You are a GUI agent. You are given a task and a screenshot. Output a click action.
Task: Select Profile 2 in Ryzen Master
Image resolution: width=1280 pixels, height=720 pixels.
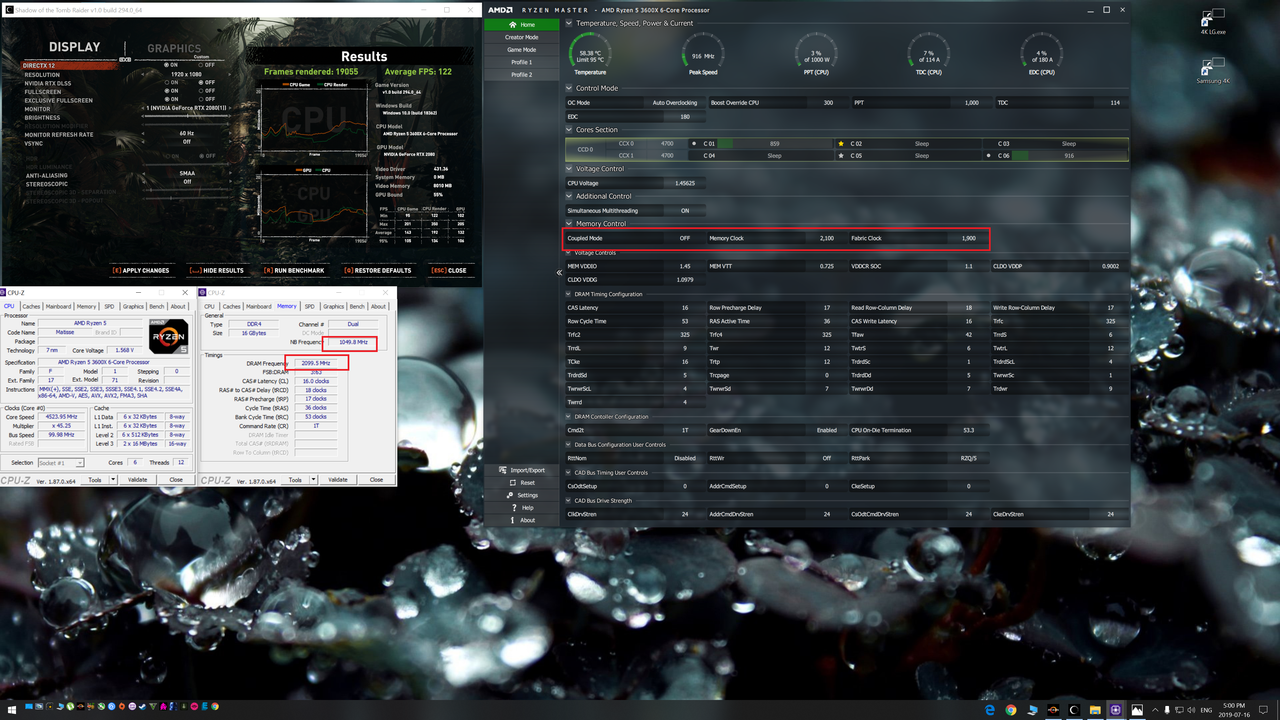[521, 74]
